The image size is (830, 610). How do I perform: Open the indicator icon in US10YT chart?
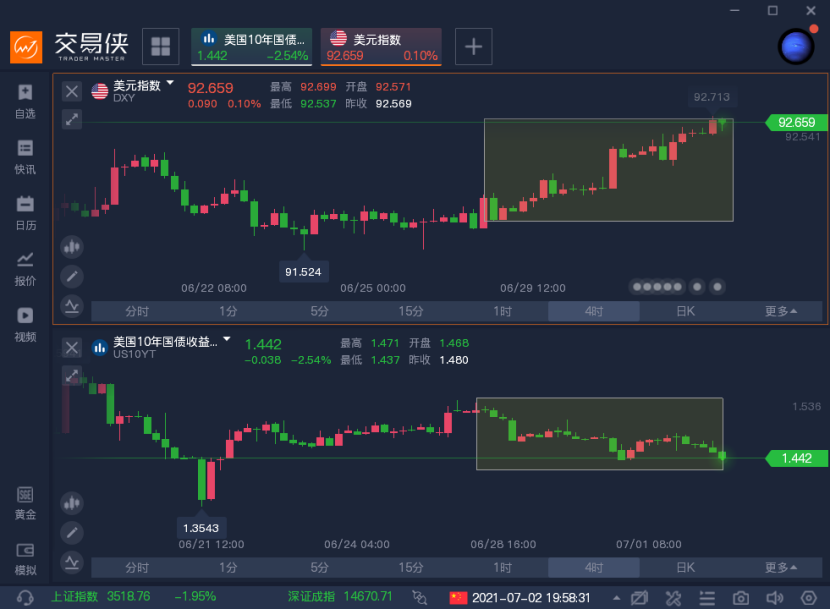72,562
